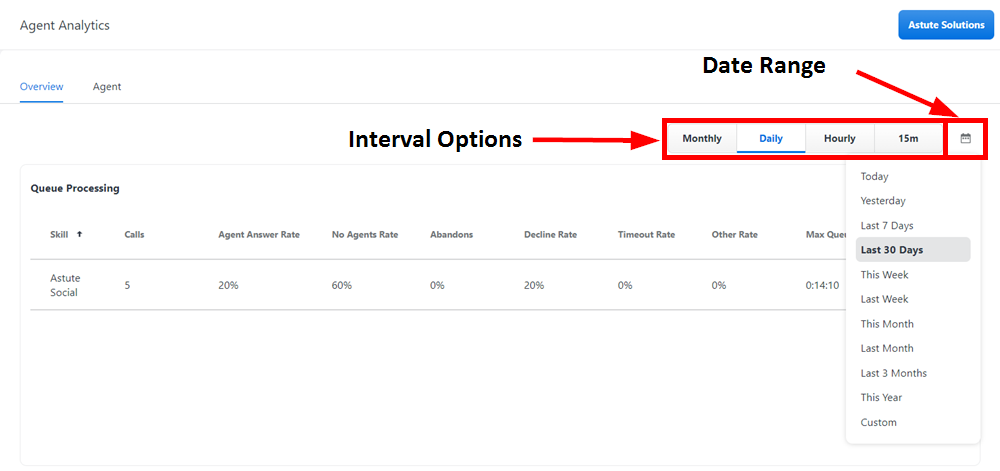Screen dimensions: 1000x471
Task: Switch to the Agent tab
Action: coord(107,87)
